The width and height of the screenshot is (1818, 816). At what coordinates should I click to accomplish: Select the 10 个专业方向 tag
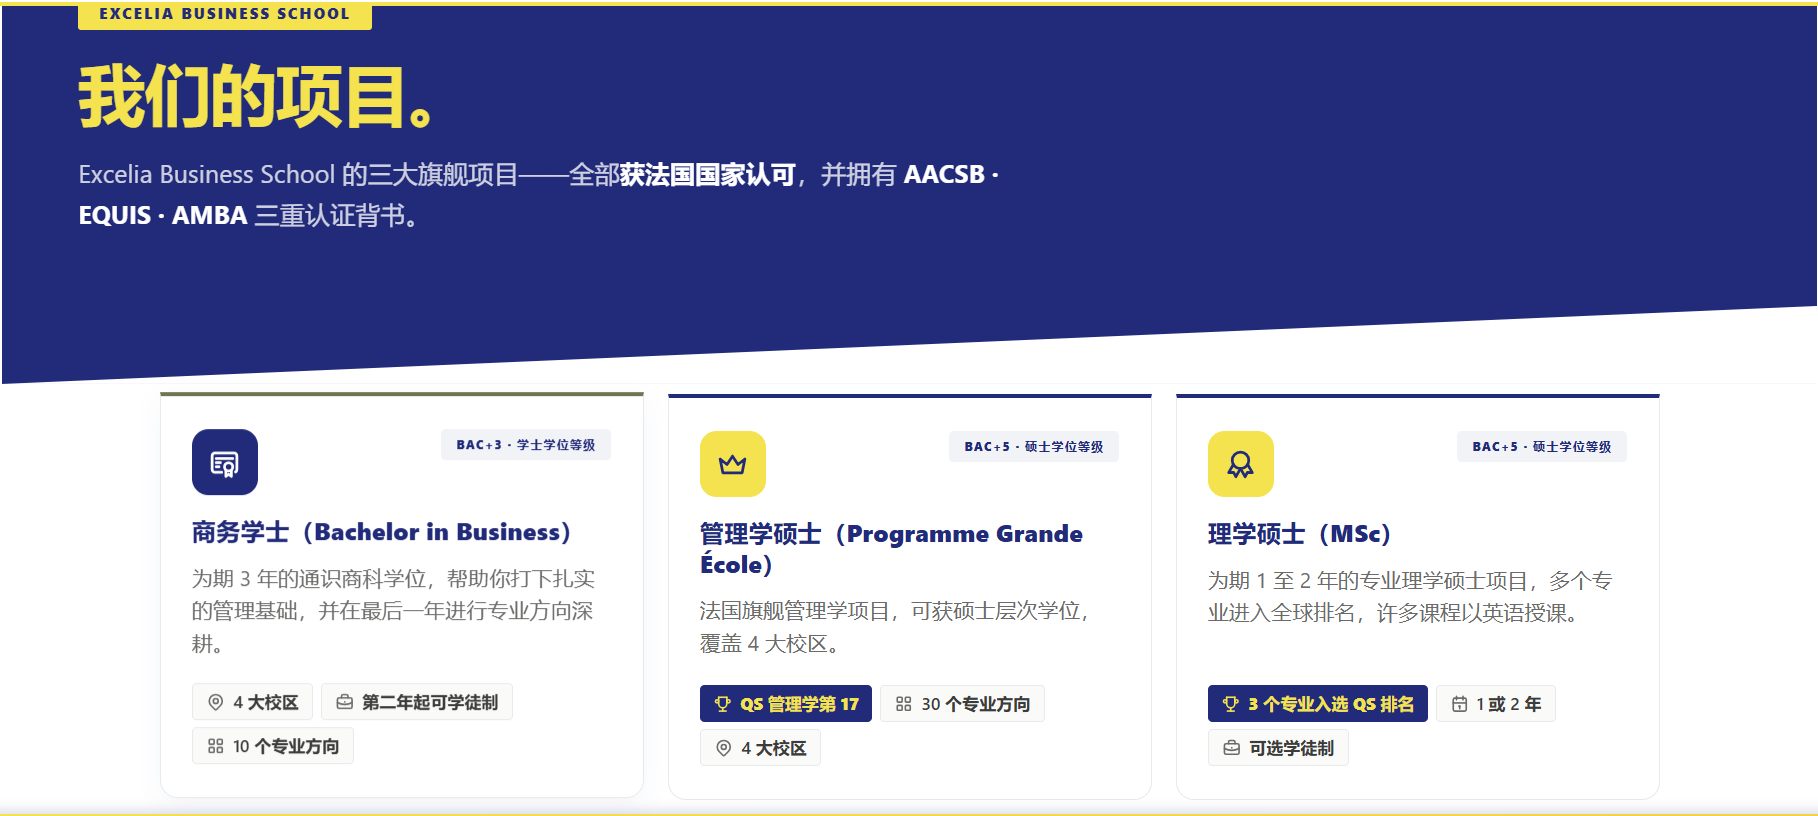click(273, 746)
